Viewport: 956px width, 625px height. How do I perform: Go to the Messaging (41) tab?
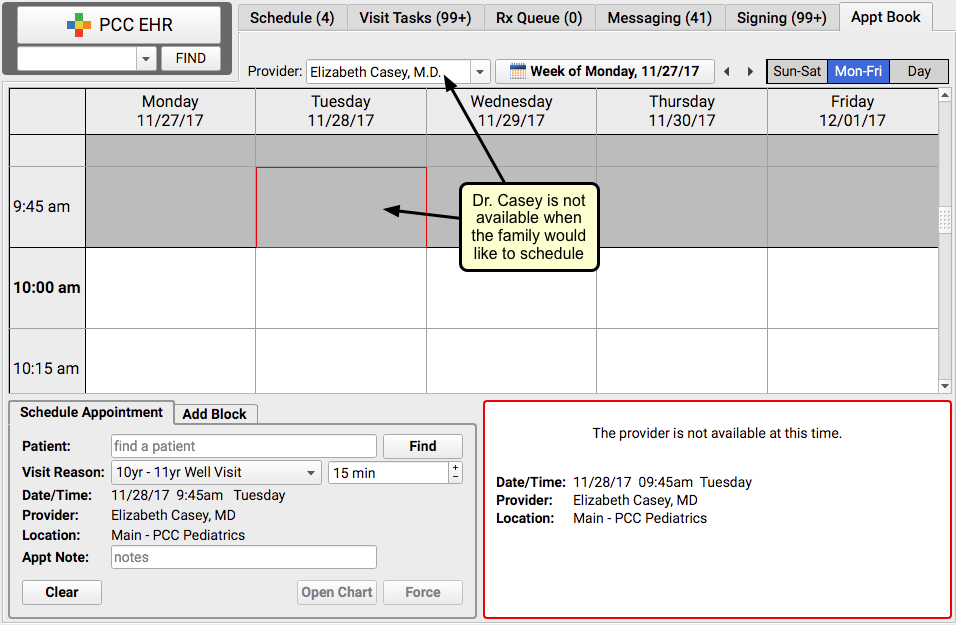[x=660, y=18]
